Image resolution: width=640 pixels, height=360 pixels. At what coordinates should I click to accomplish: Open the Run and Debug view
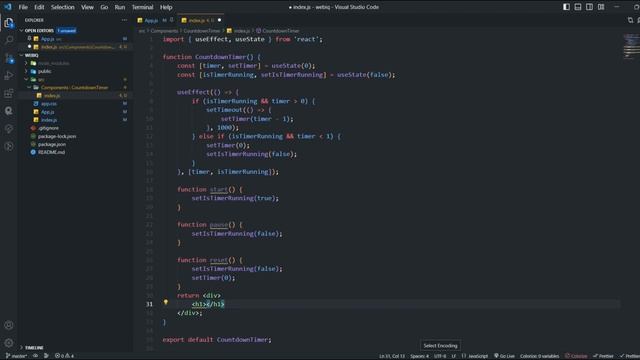[9, 76]
